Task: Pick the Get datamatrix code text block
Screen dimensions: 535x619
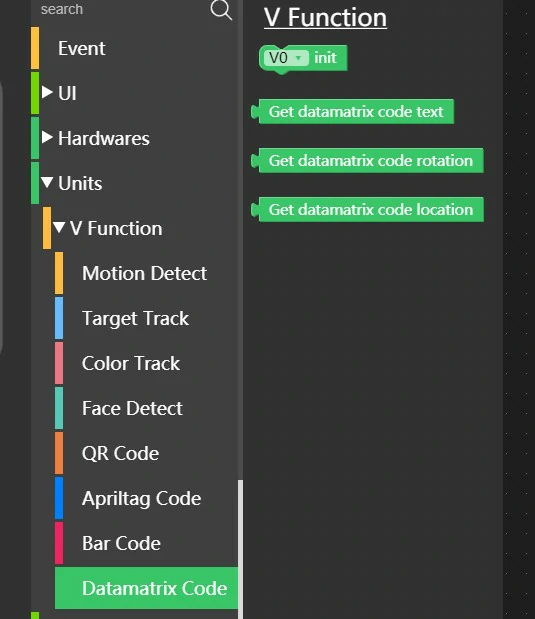Action: tap(353, 112)
